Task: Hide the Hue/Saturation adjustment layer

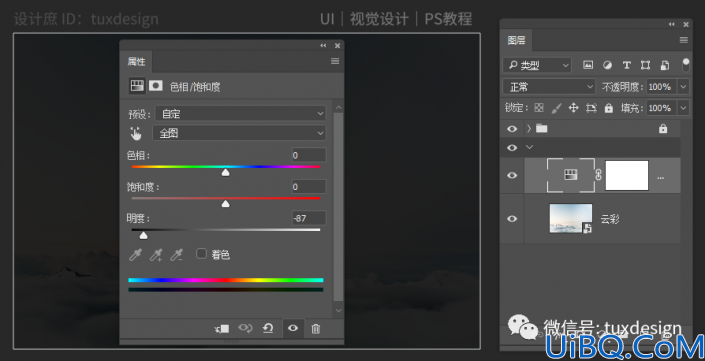Action: pyautogui.click(x=512, y=175)
